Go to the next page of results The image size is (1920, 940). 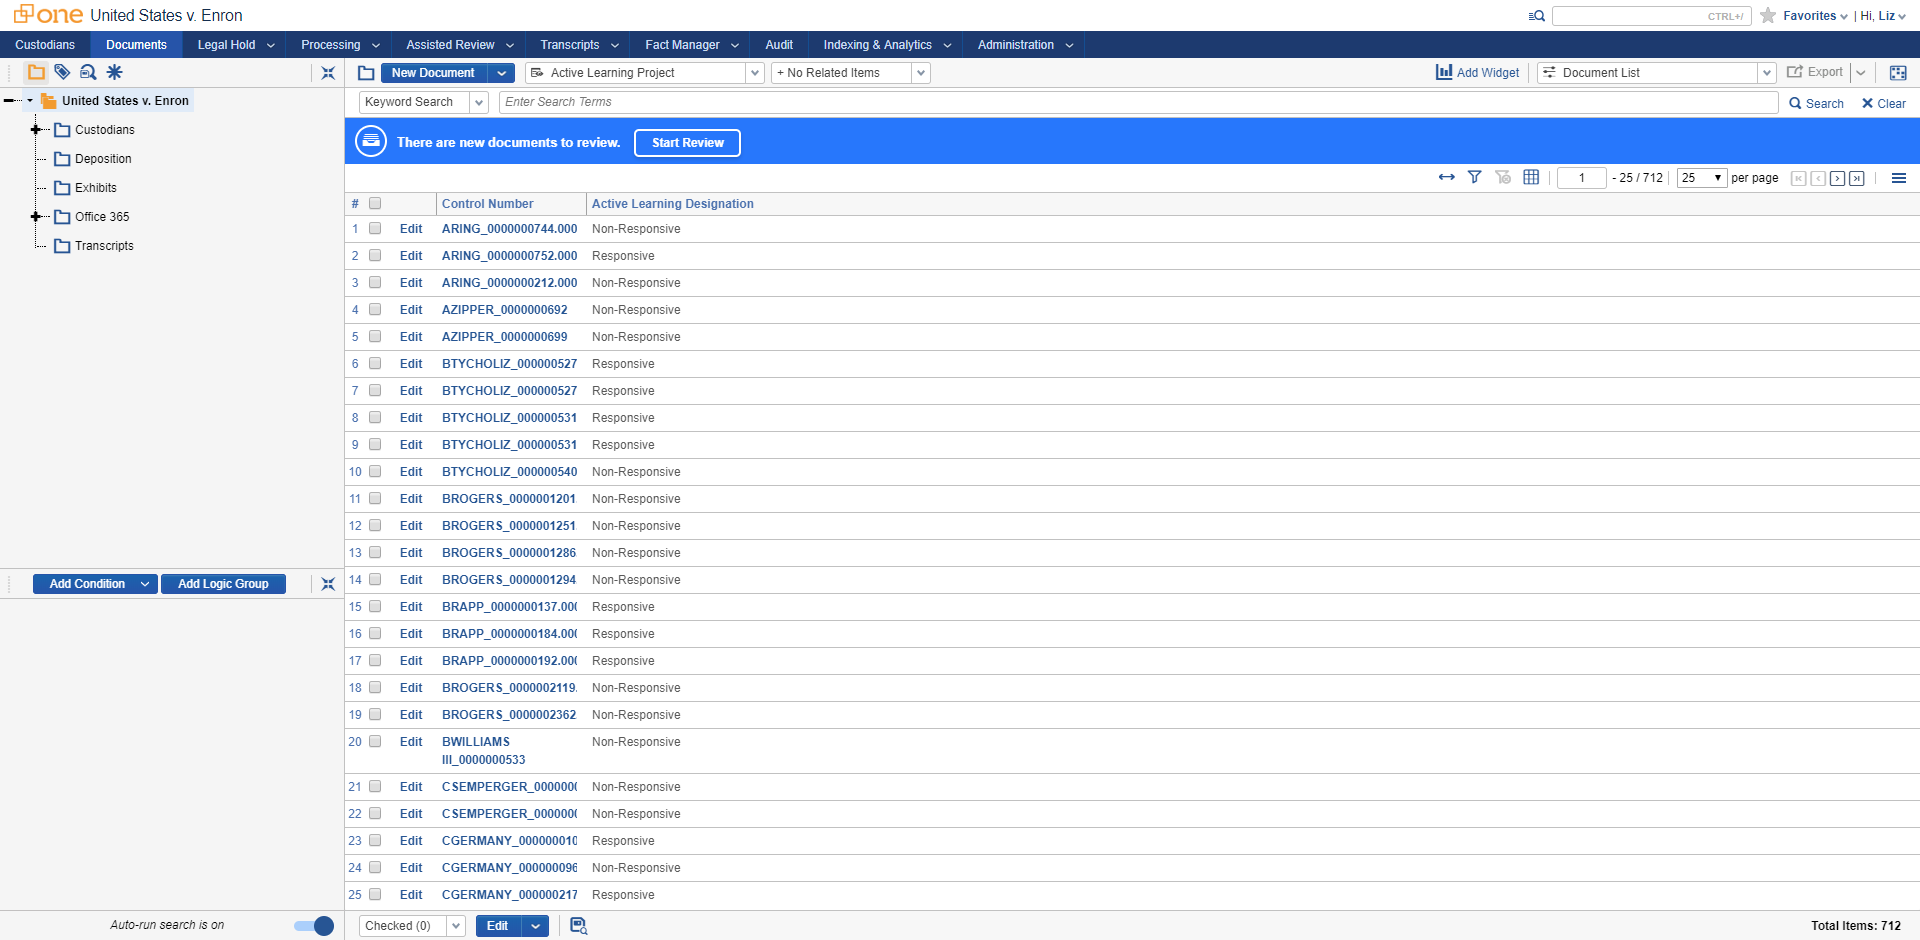click(1837, 178)
